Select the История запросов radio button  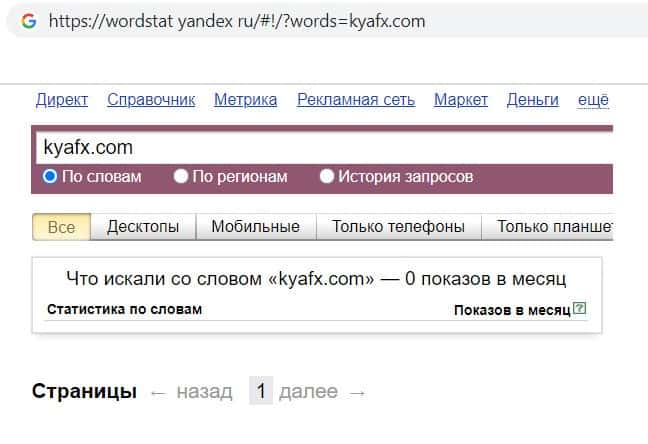point(326,177)
